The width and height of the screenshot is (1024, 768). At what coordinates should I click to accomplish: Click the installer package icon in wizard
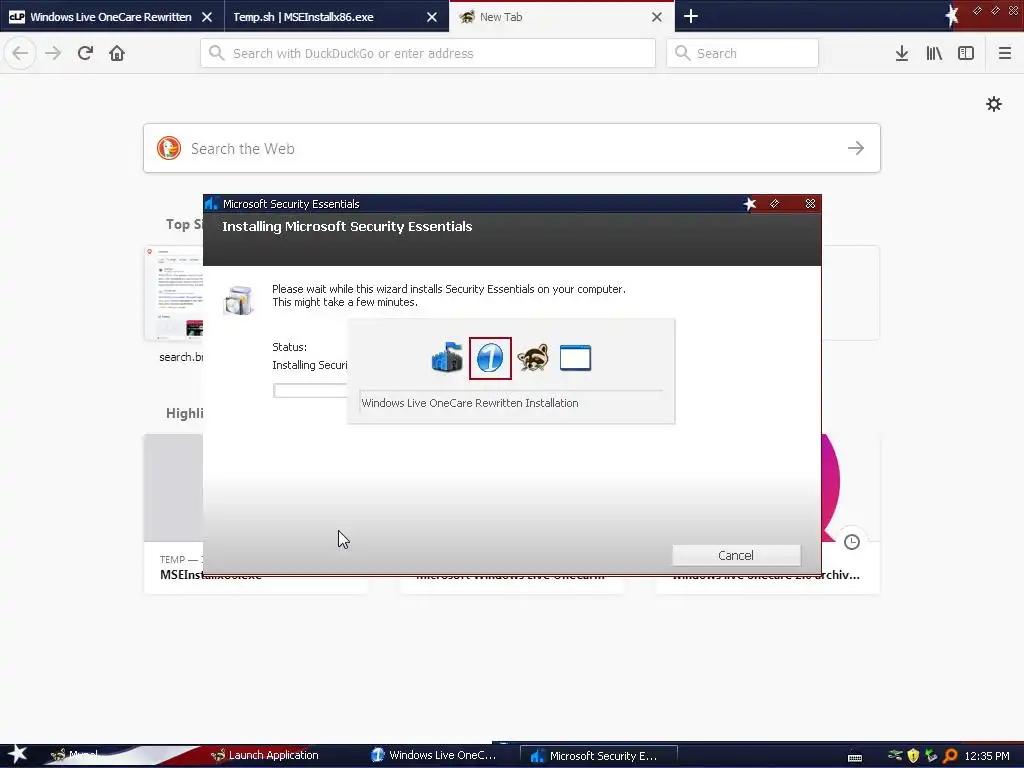[238, 300]
